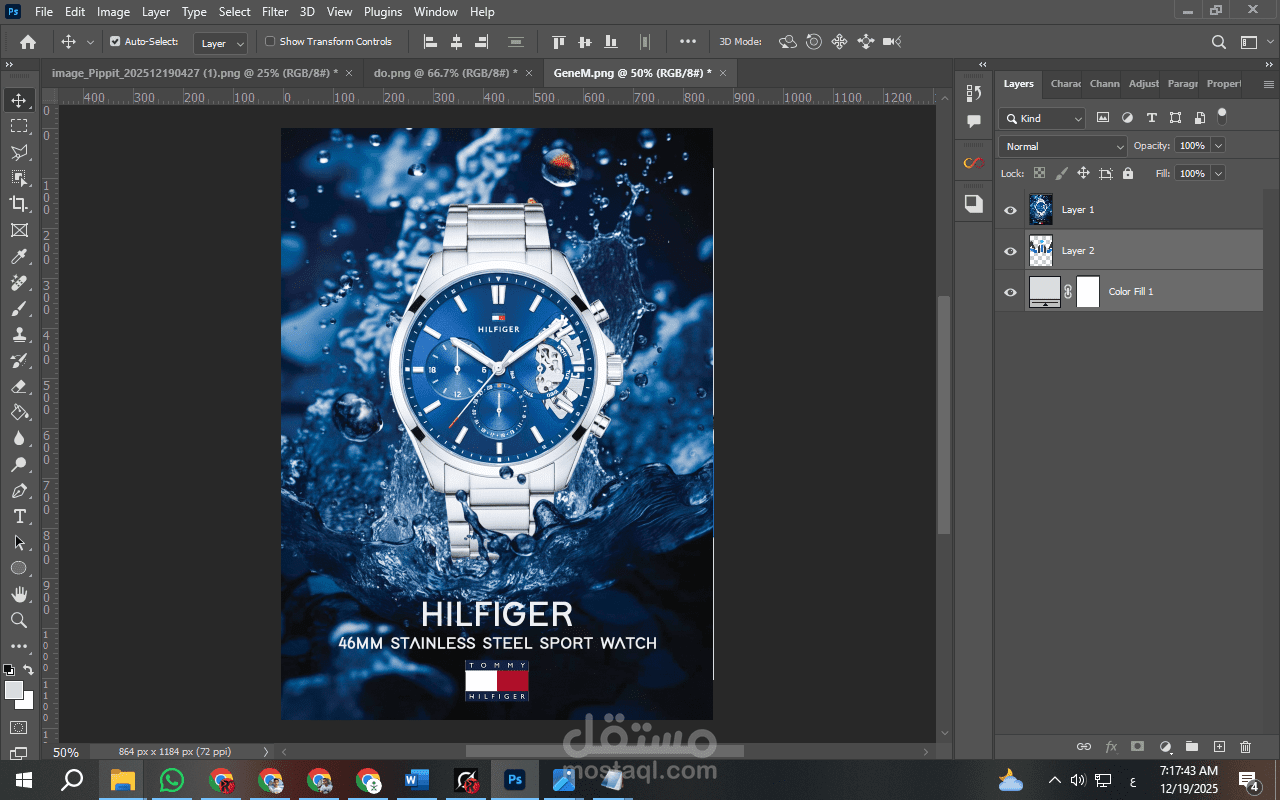Viewport: 1280px width, 800px height.
Task: Select the Paint Bucket tool
Action: [x=19, y=413]
